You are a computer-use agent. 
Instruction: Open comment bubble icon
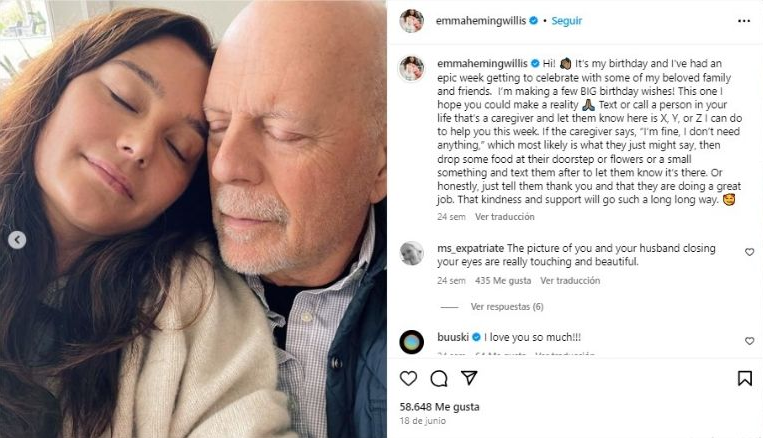[438, 378]
